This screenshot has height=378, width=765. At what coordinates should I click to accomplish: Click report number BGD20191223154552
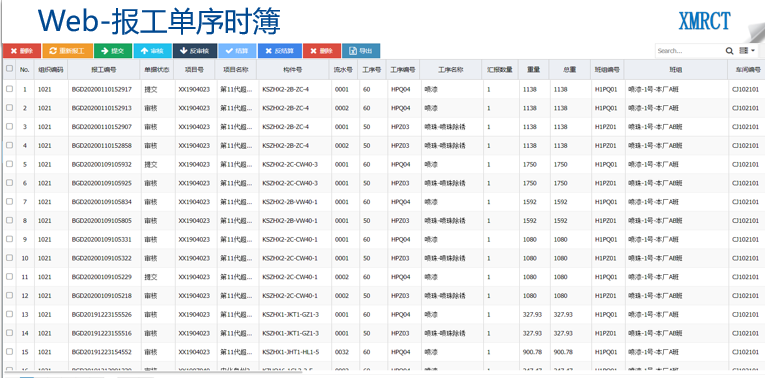tap(101, 352)
